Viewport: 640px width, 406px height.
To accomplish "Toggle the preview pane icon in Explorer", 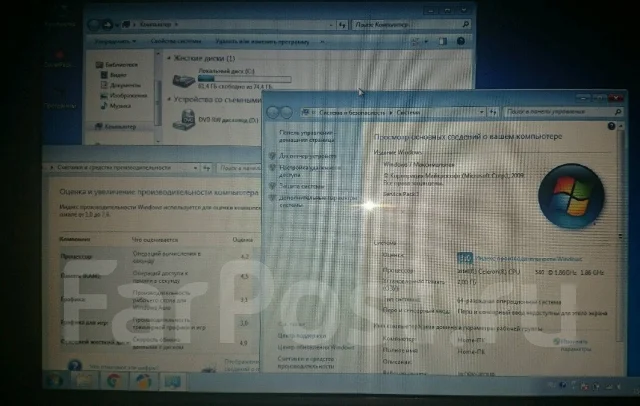I will pos(442,41).
